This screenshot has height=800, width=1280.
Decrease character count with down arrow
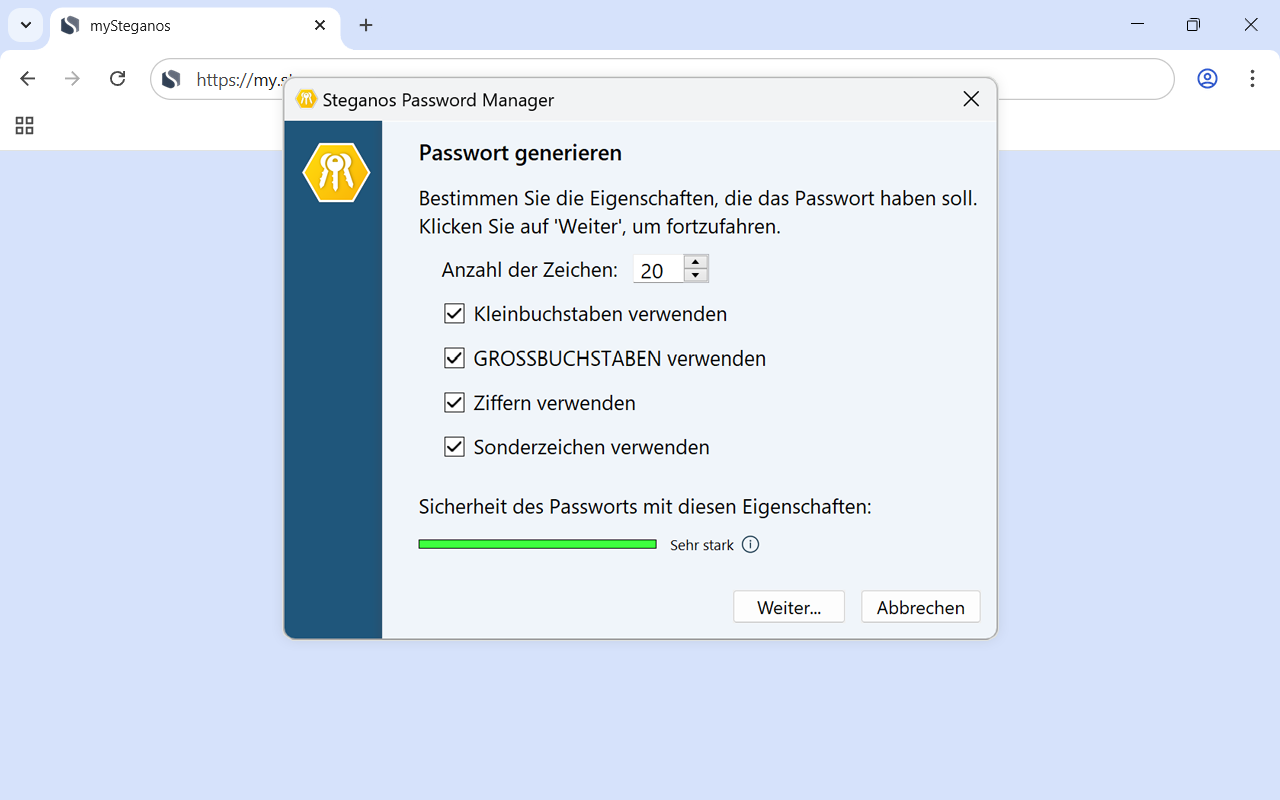(x=696, y=276)
